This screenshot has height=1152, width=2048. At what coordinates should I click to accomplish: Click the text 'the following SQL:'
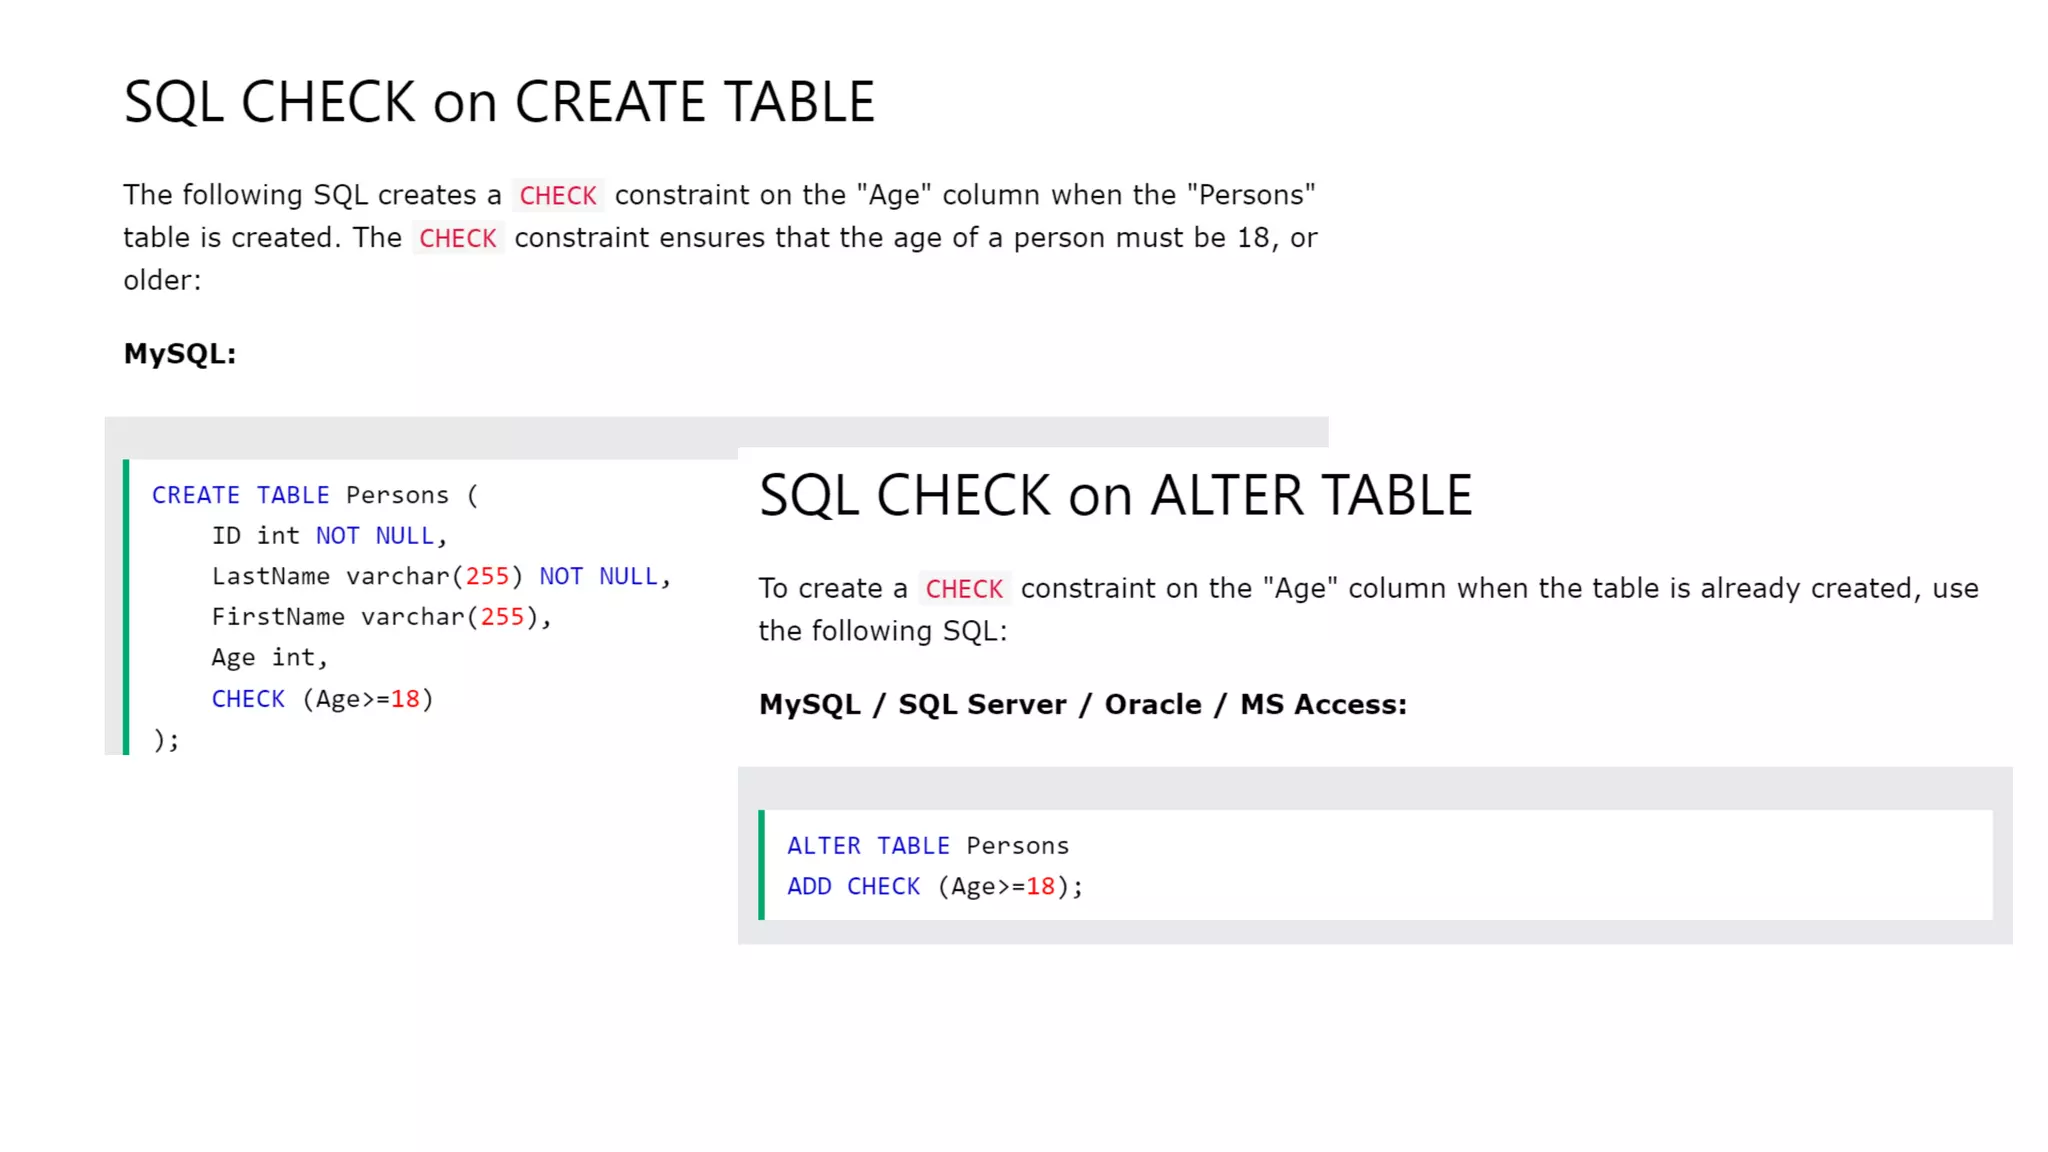point(882,631)
